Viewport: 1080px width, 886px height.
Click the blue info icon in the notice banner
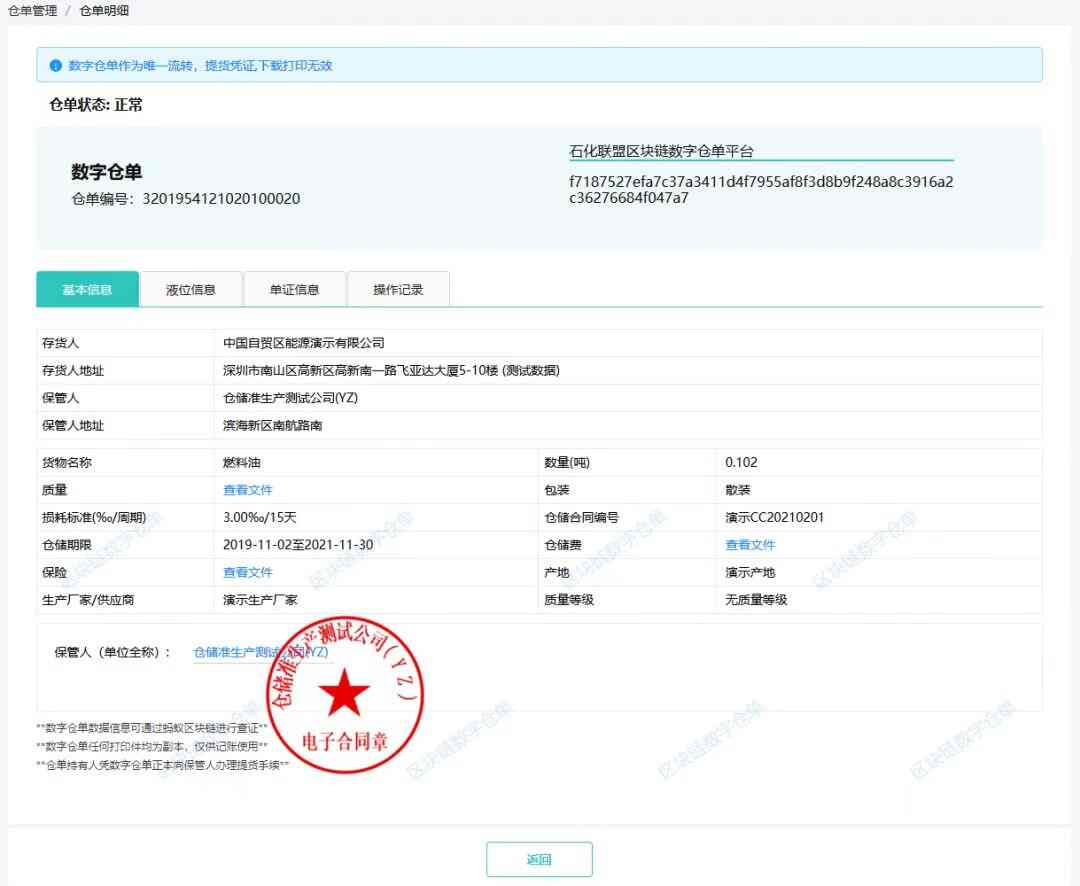56,66
